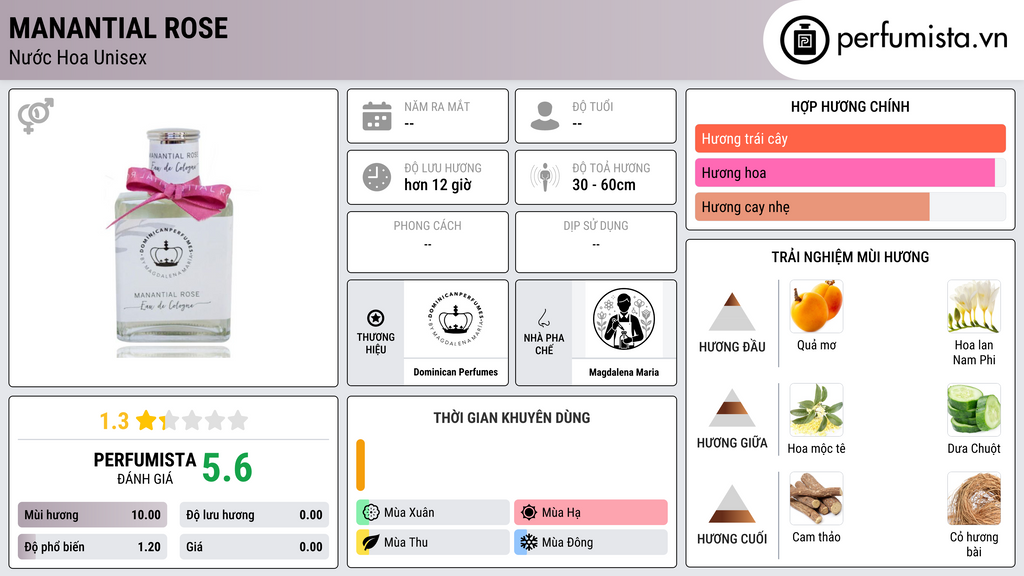The image size is (1024, 576).
Task: Click the Hương đầu pyramid icon
Action: [732, 312]
